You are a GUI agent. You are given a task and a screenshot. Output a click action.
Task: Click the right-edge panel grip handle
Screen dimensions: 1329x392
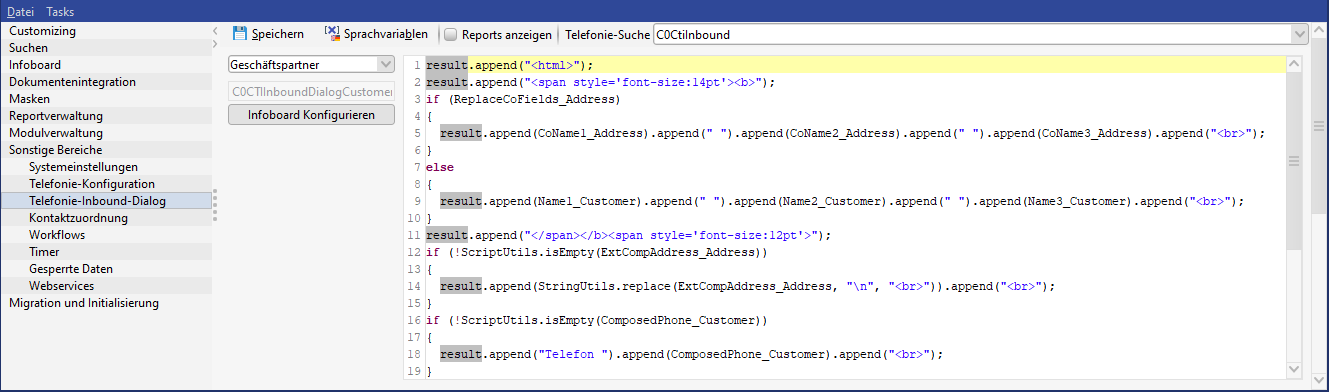click(1320, 126)
